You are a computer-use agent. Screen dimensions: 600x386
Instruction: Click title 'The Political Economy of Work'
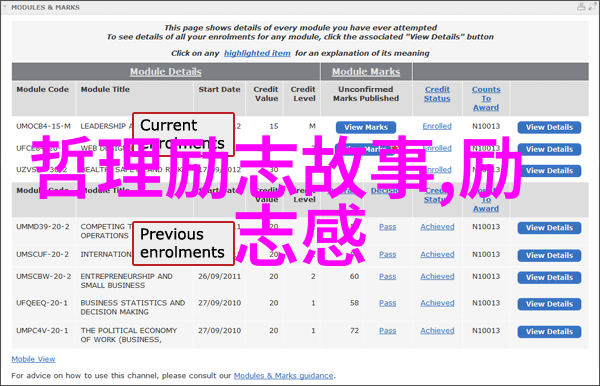coord(129,335)
